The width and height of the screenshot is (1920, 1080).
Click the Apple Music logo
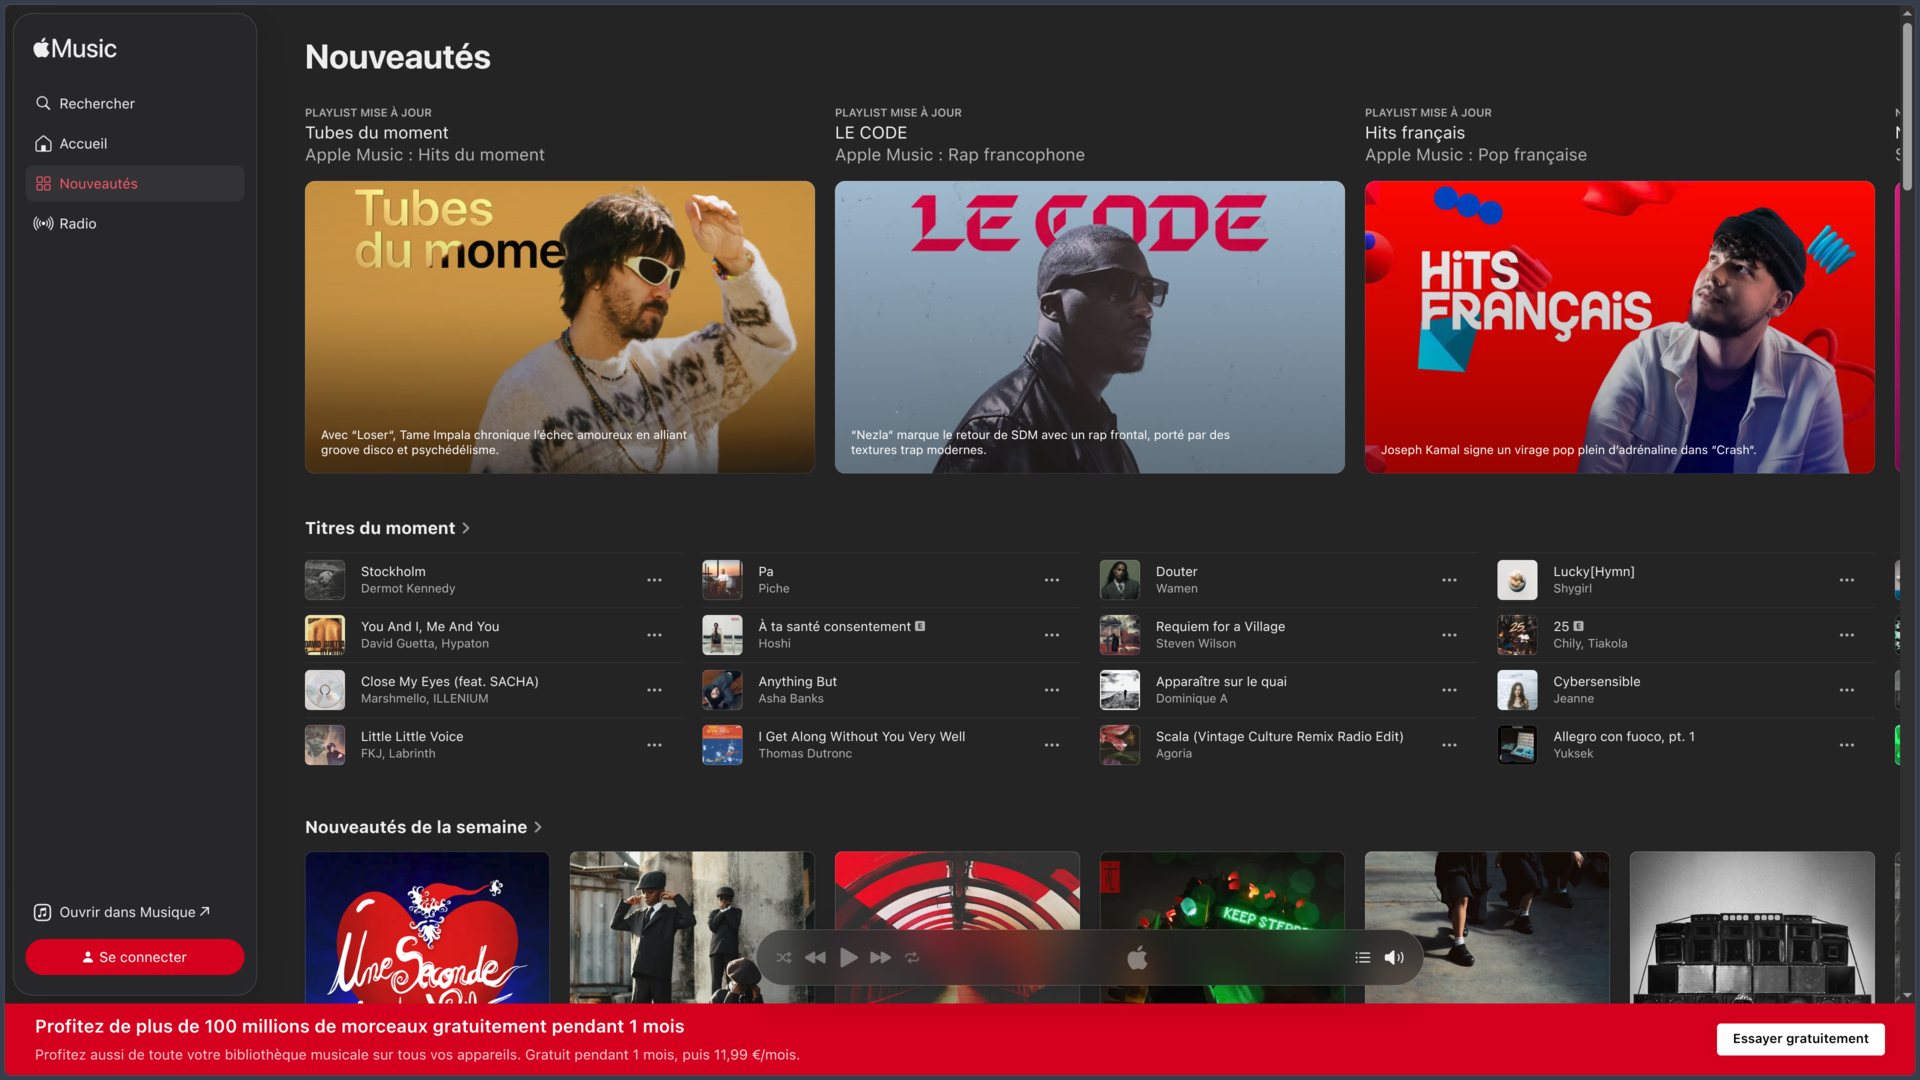[x=75, y=49]
